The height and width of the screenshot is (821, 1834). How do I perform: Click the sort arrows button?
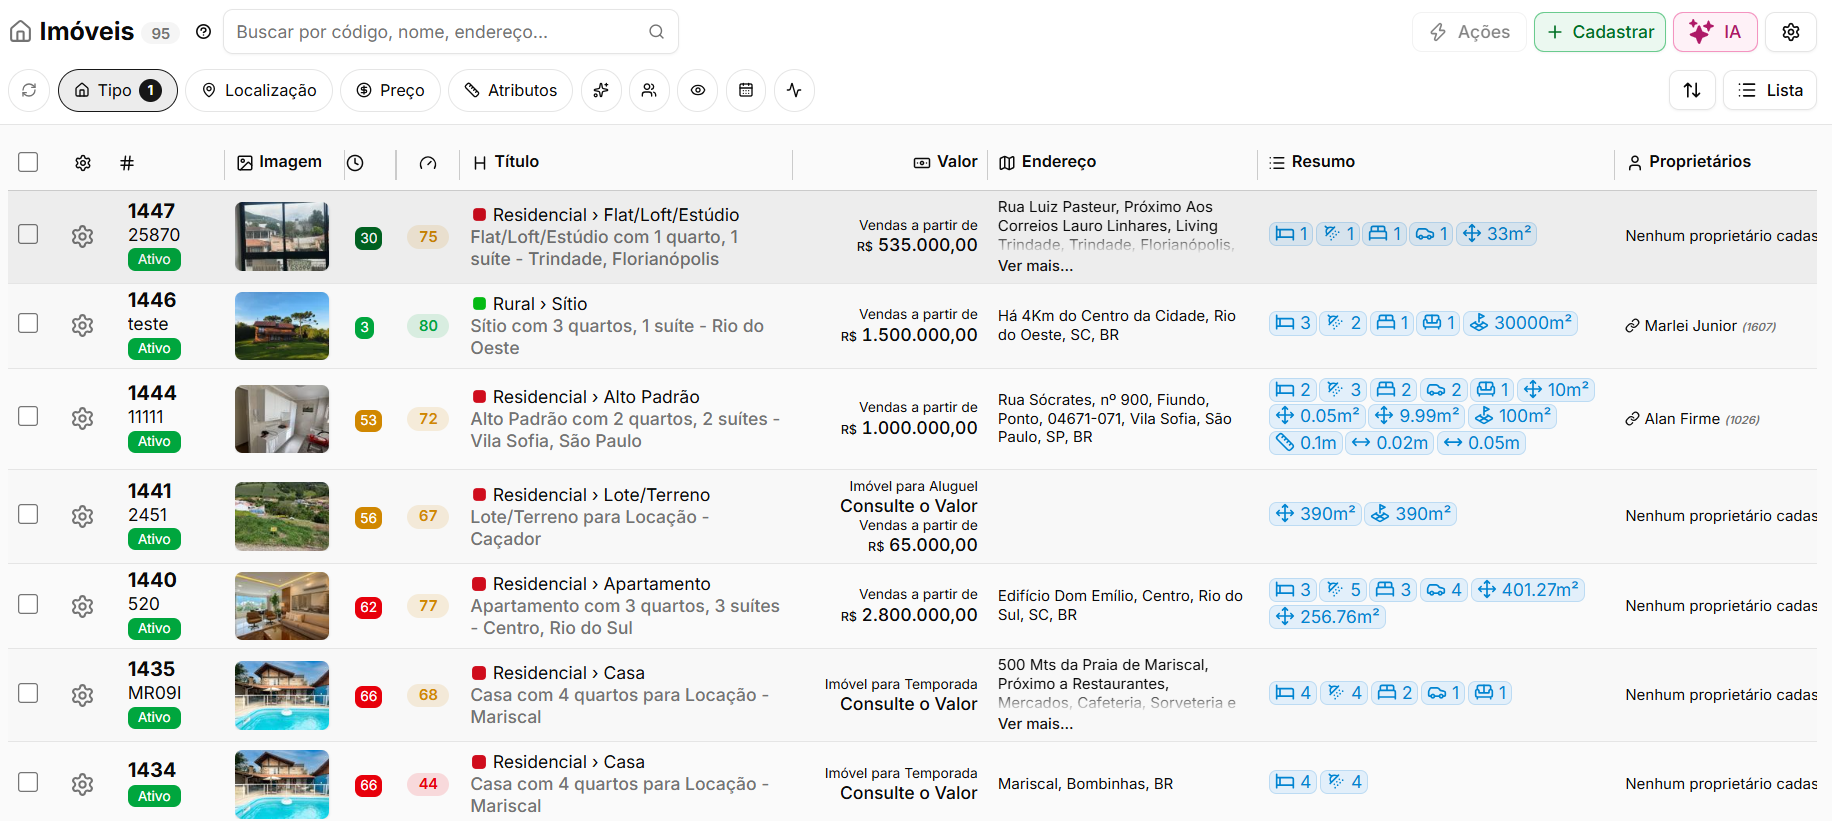click(1692, 90)
